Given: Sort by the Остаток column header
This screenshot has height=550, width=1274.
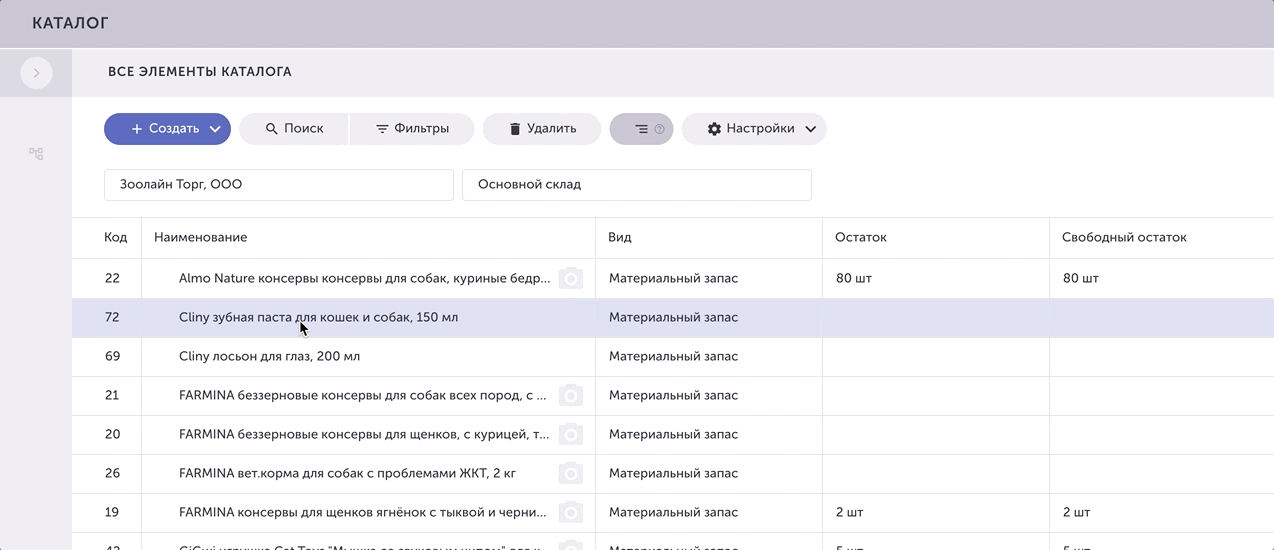Looking at the screenshot, I should (x=861, y=238).
